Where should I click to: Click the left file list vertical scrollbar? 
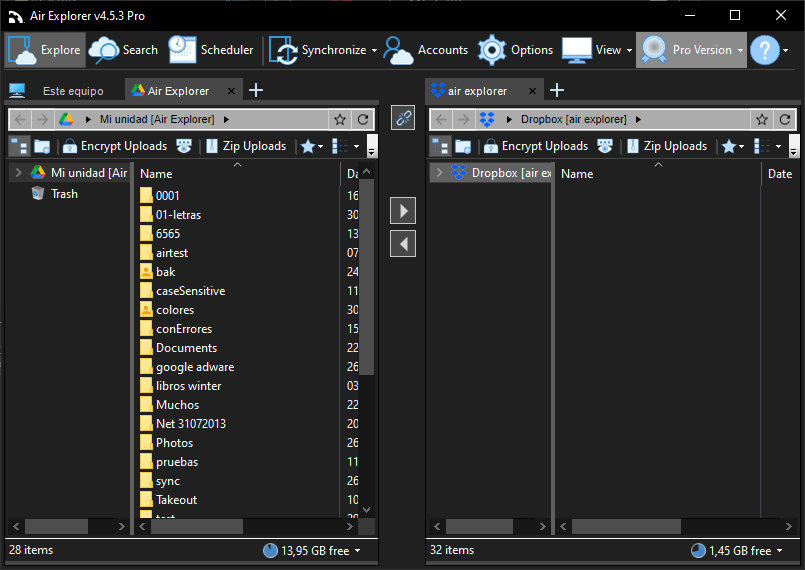[x=367, y=277]
